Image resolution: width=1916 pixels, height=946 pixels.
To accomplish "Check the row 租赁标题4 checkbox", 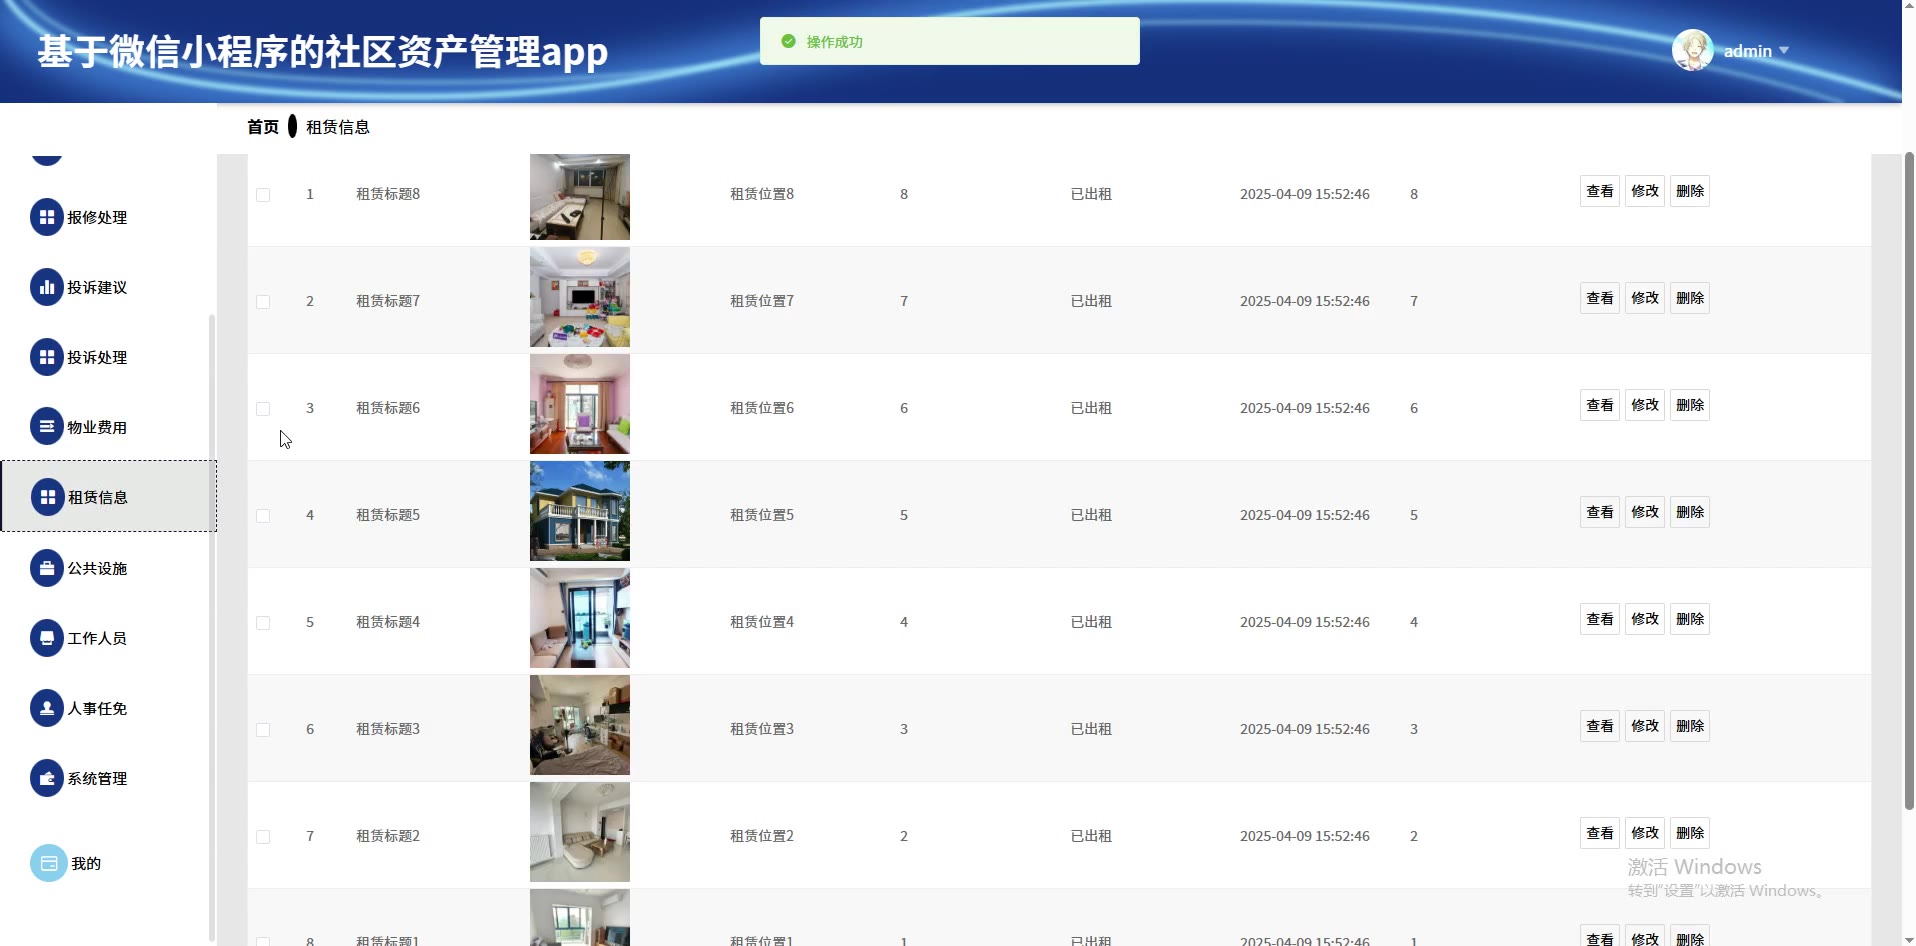I will point(263,623).
